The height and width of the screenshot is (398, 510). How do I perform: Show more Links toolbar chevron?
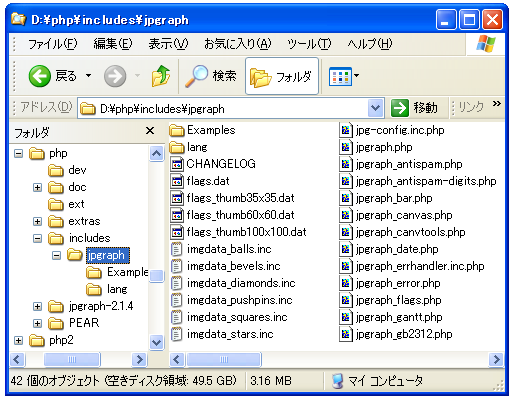497,103
